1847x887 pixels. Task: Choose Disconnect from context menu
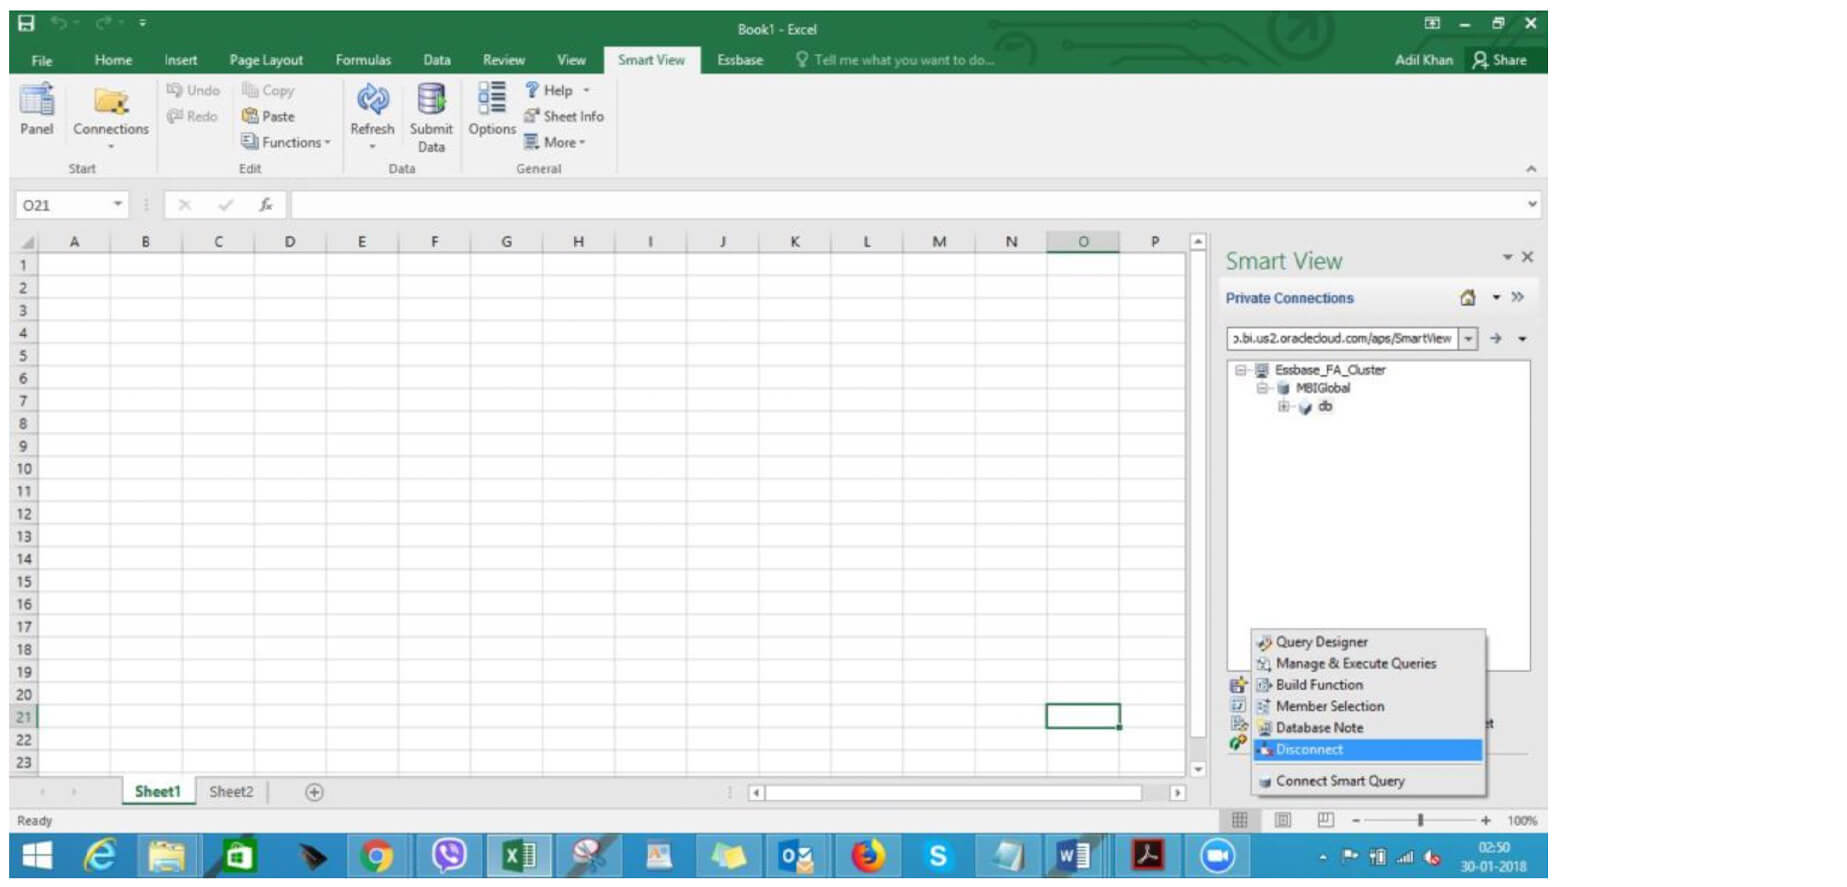(x=1367, y=749)
